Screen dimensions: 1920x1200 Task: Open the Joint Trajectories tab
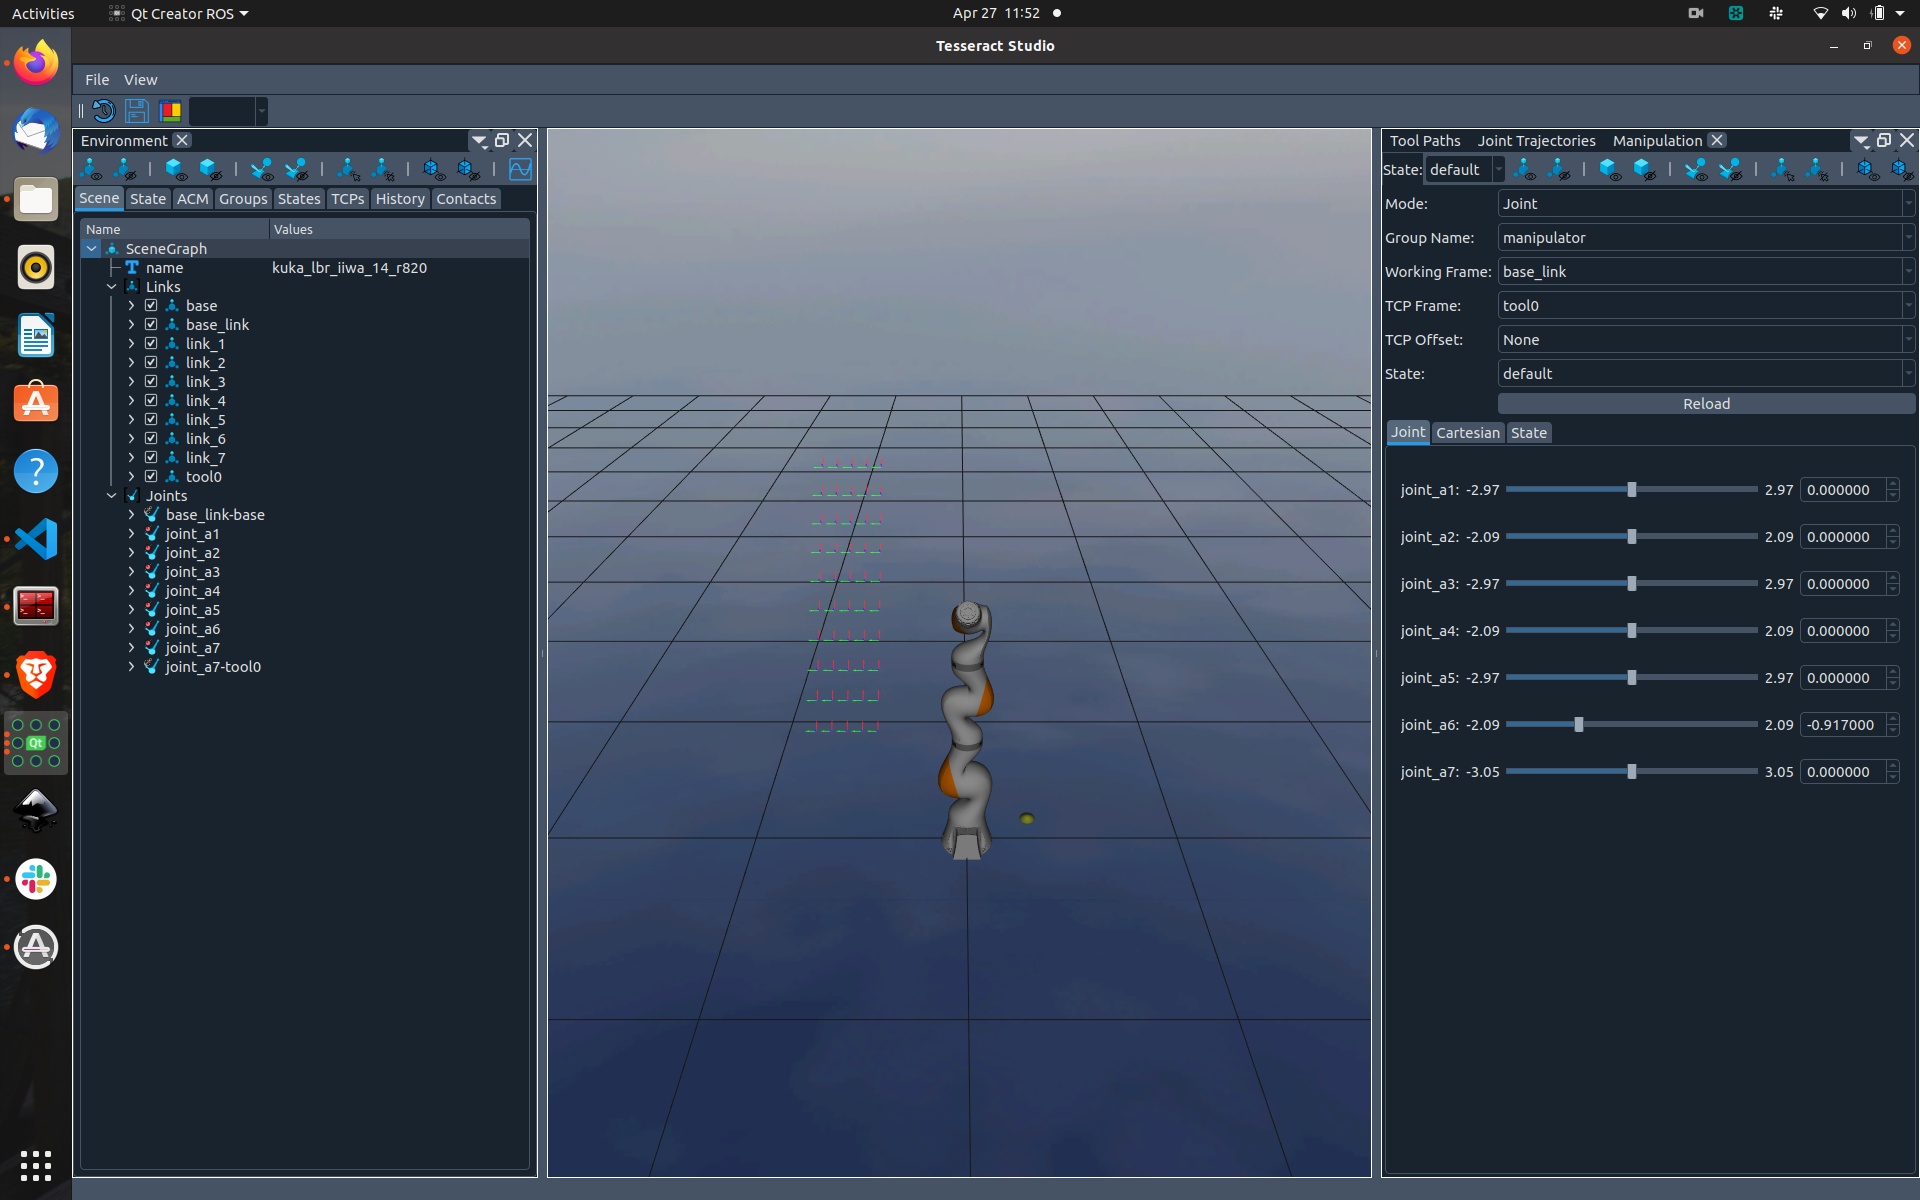click(x=1536, y=141)
